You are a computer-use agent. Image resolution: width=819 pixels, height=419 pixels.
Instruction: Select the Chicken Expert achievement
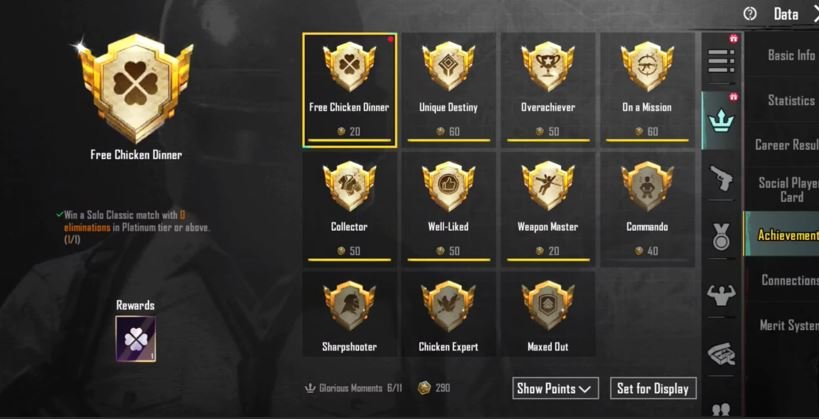(x=448, y=314)
